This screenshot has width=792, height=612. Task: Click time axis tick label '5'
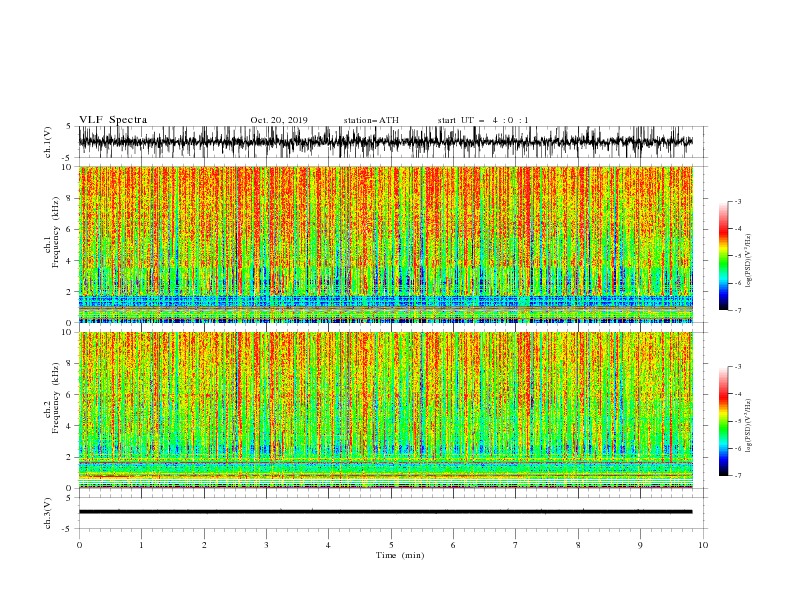(391, 545)
